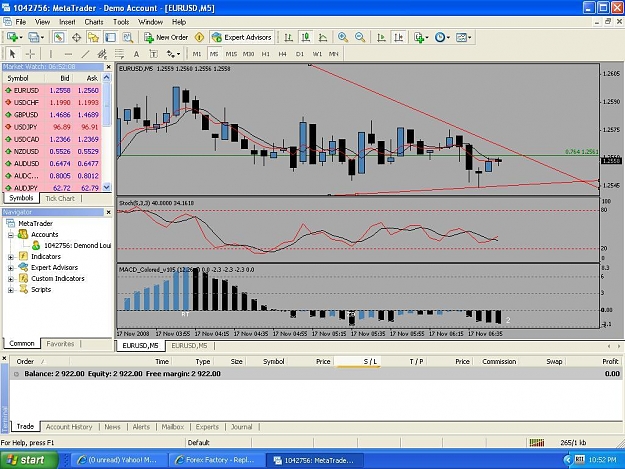Expand the Expert Advisors tree node
Viewport: 625px width, 469px height.
tap(11, 268)
